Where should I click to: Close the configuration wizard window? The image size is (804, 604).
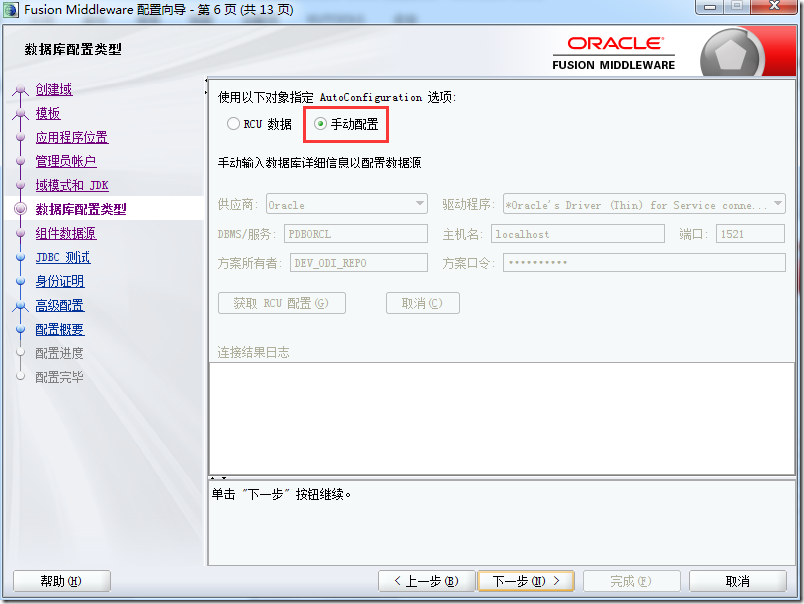(x=775, y=6)
